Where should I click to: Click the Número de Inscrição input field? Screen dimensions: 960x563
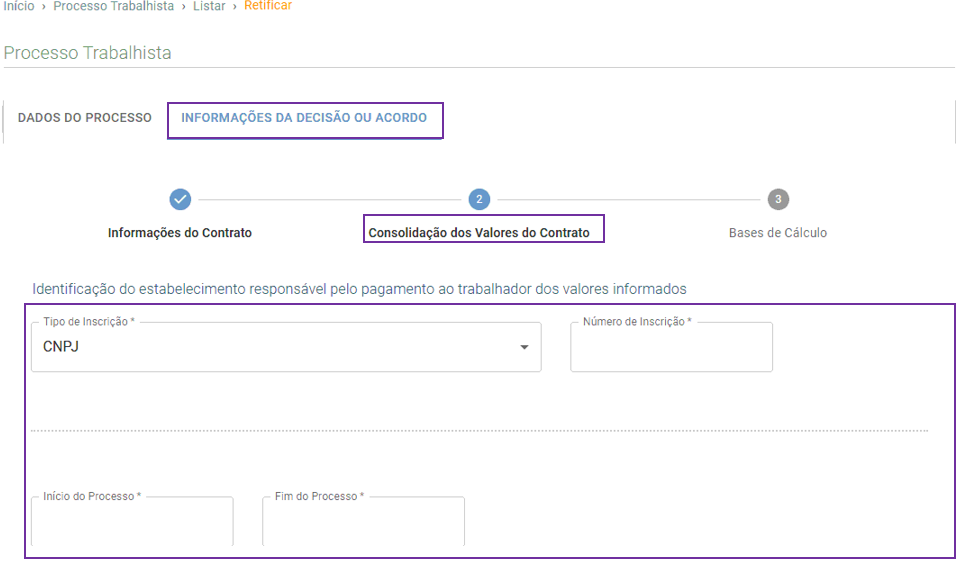671,347
